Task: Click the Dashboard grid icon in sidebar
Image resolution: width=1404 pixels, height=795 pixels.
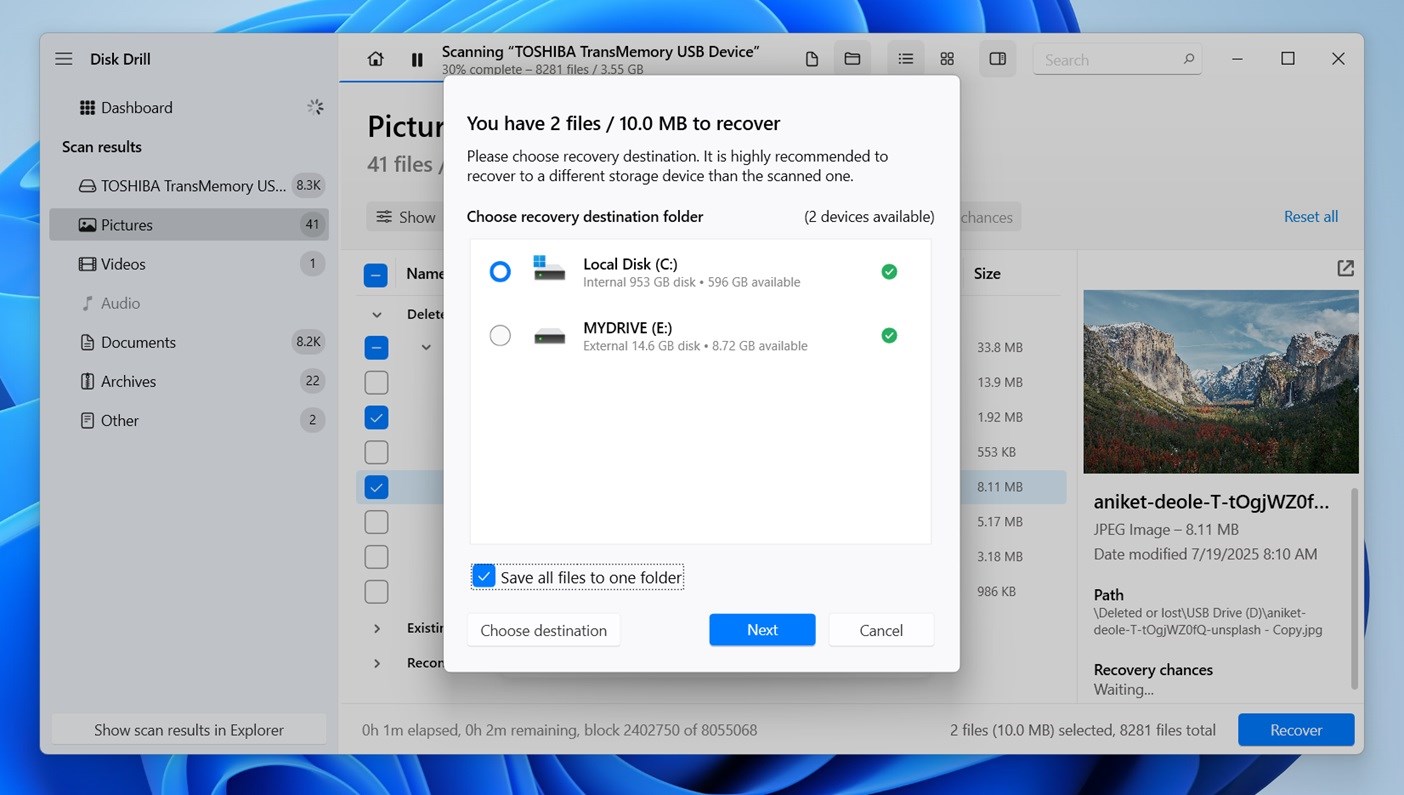Action: (x=87, y=107)
